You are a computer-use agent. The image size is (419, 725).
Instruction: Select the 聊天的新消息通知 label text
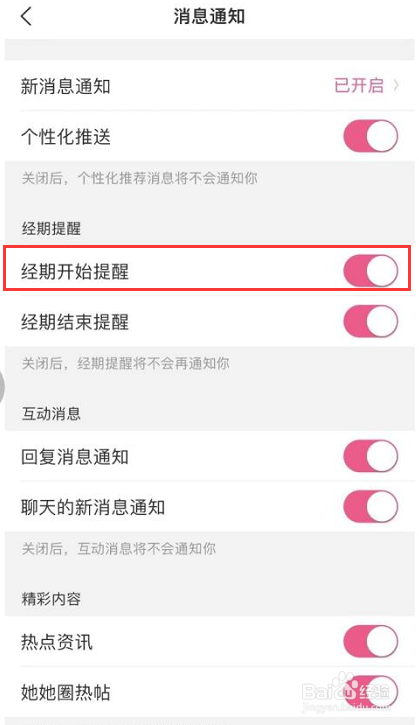[x=93, y=508]
